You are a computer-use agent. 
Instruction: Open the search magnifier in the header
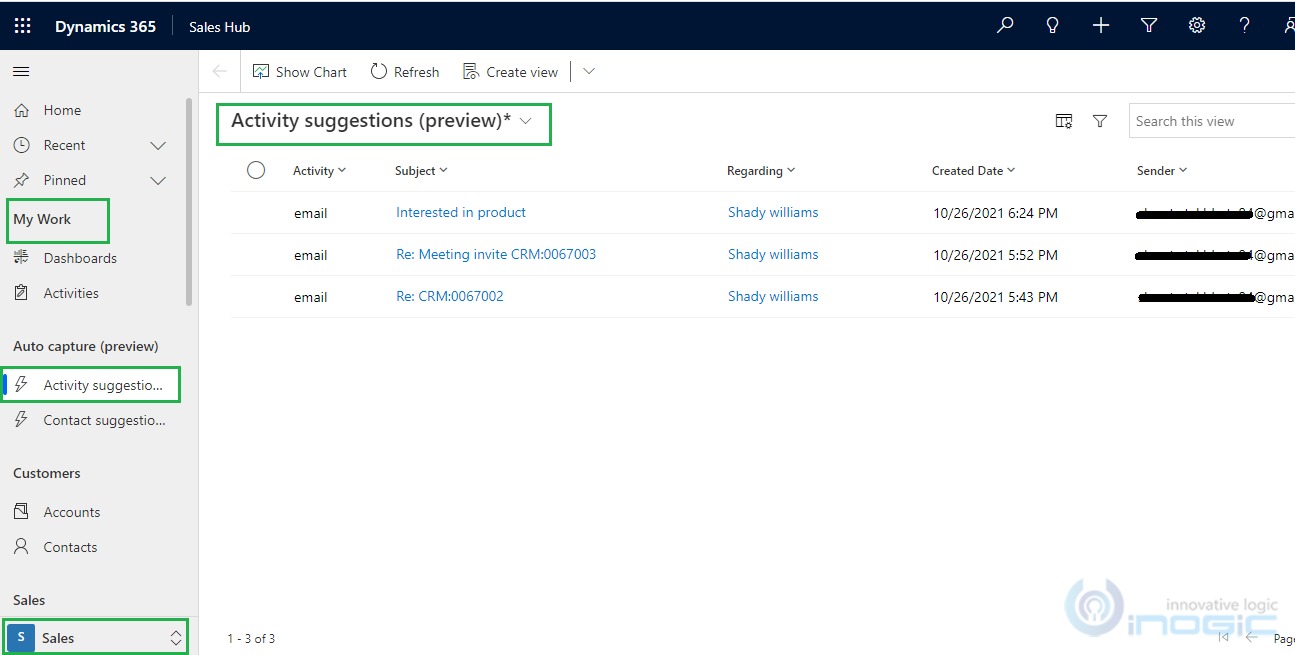(x=1005, y=26)
